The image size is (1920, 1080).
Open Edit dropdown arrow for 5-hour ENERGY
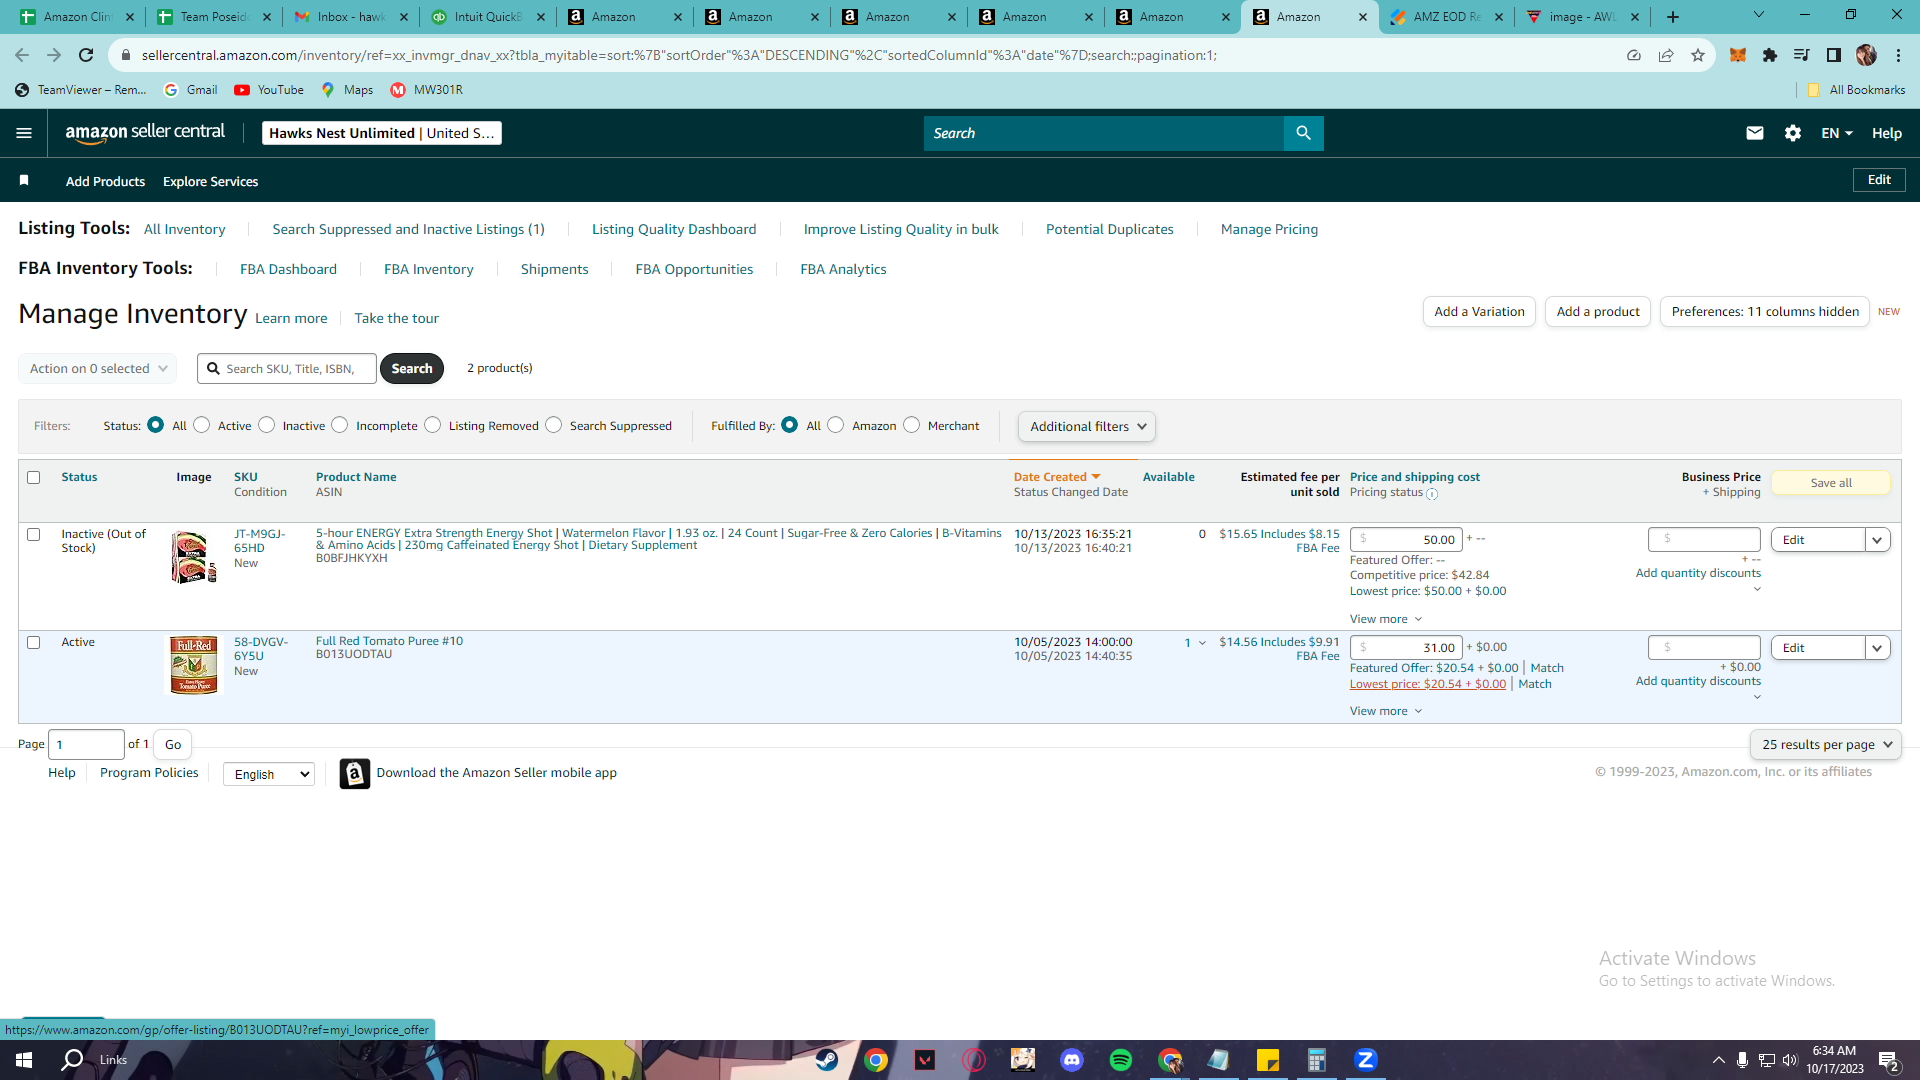(1878, 540)
